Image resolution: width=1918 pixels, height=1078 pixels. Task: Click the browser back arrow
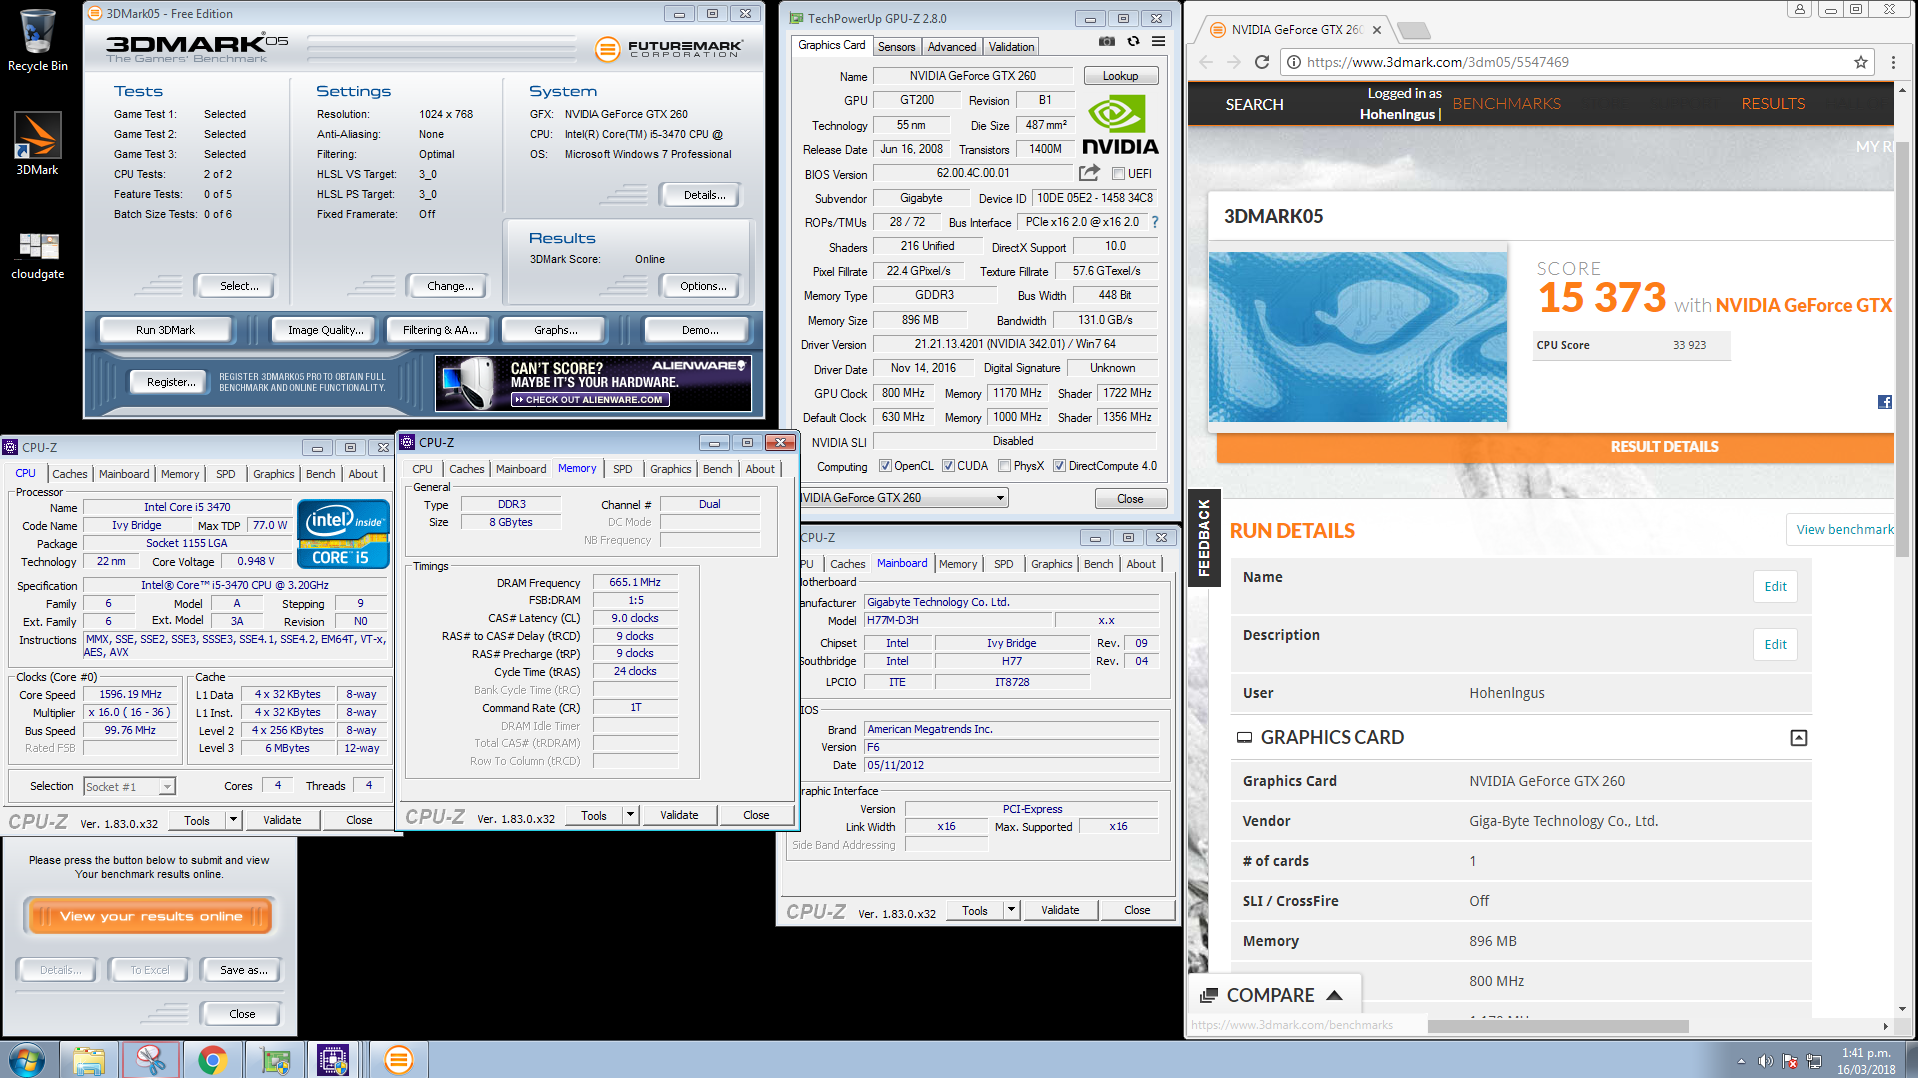point(1206,62)
